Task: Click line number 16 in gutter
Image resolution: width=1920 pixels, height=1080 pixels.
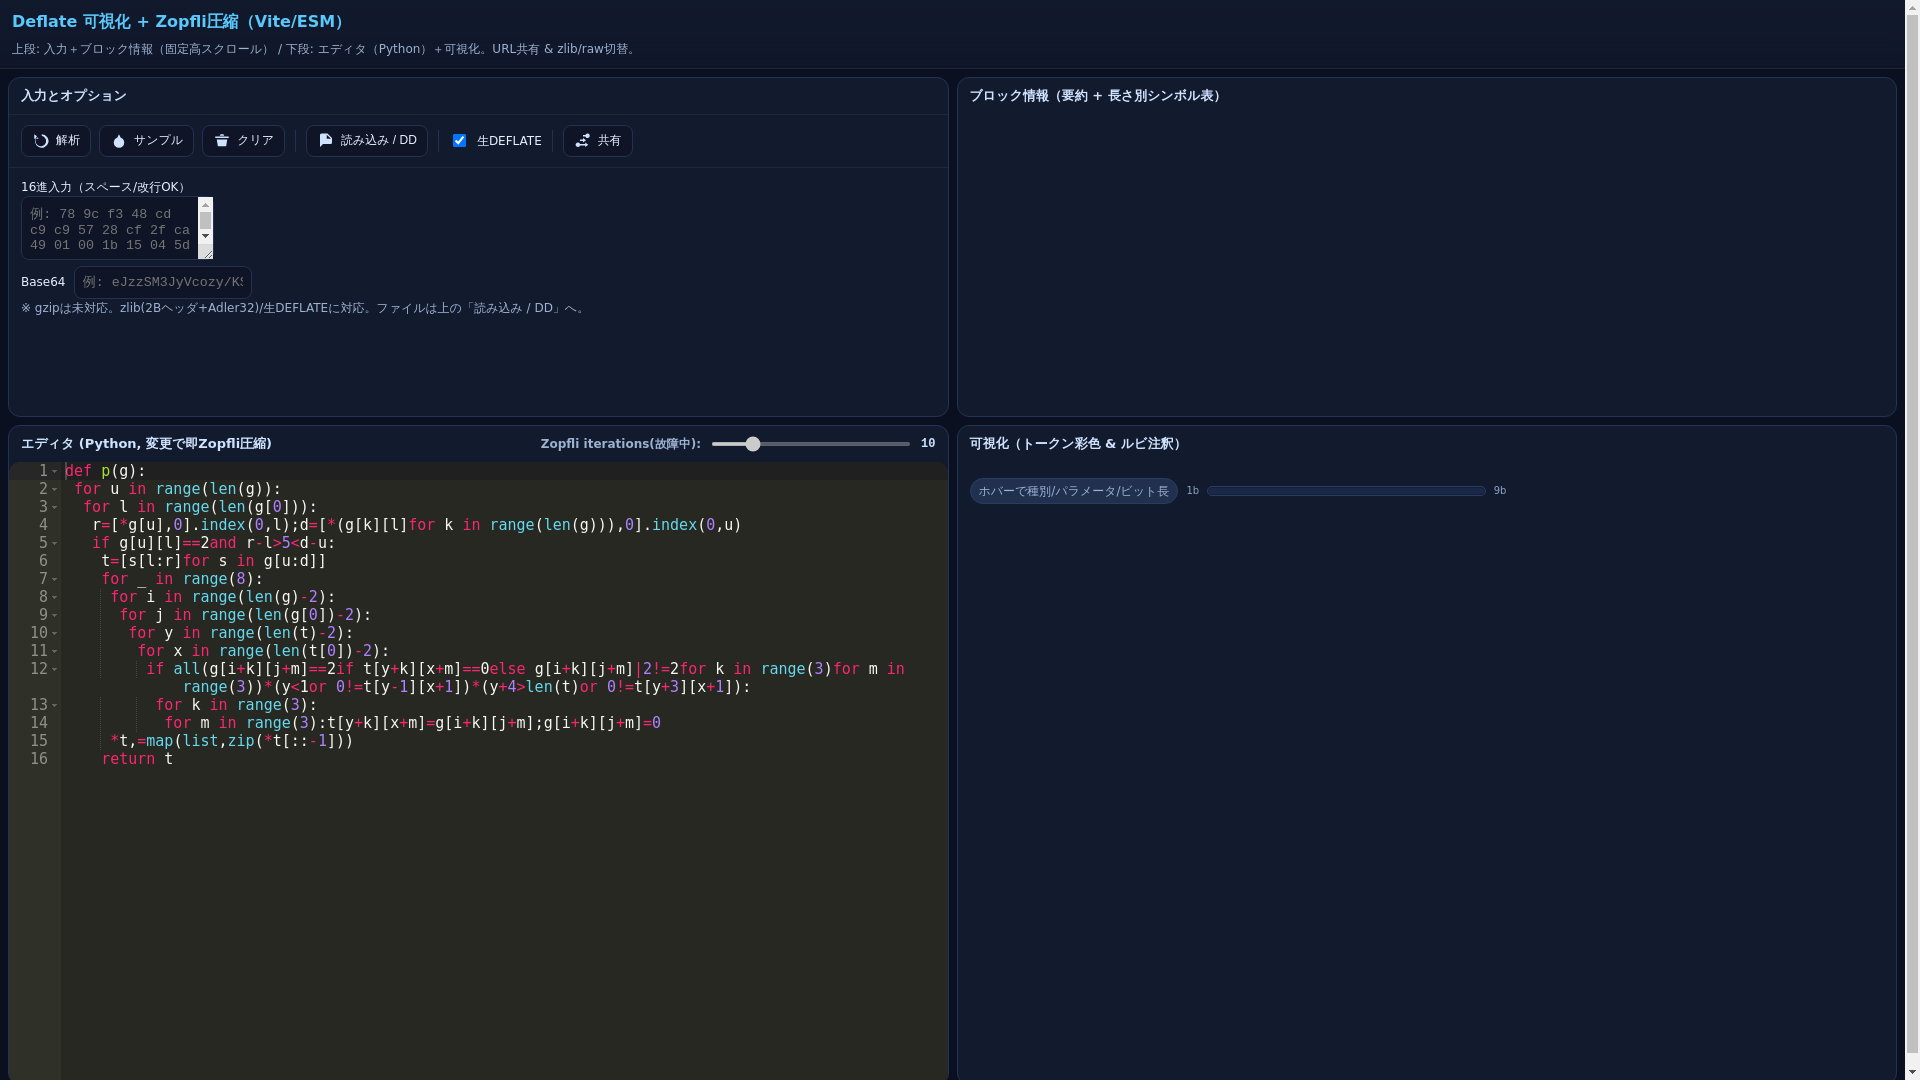Action: [x=39, y=759]
